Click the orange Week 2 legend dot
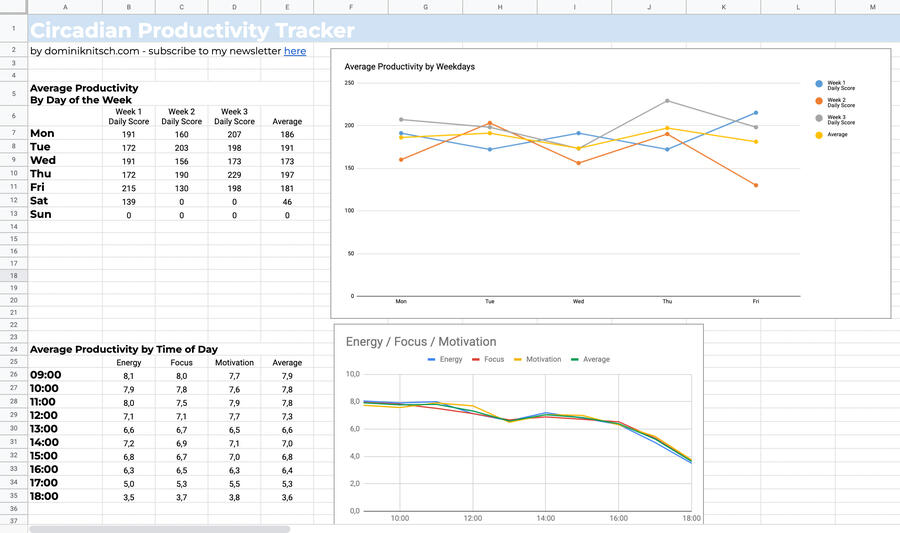The image size is (900, 533). (x=819, y=101)
